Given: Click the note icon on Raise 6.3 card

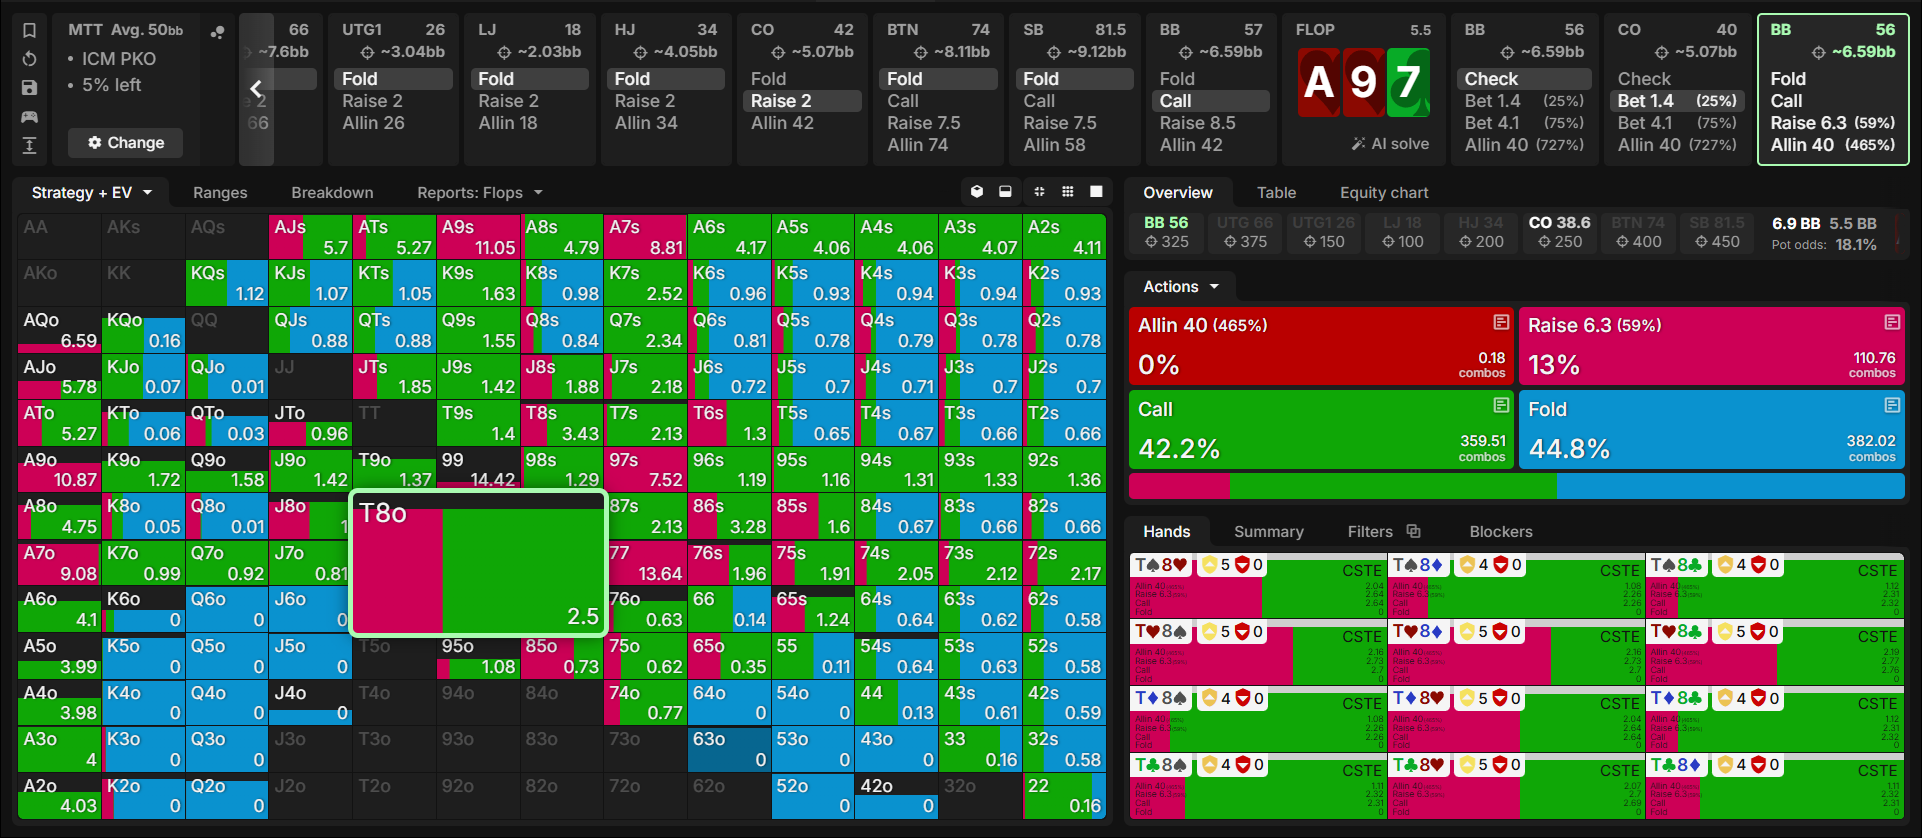Looking at the screenshot, I should 1892,322.
